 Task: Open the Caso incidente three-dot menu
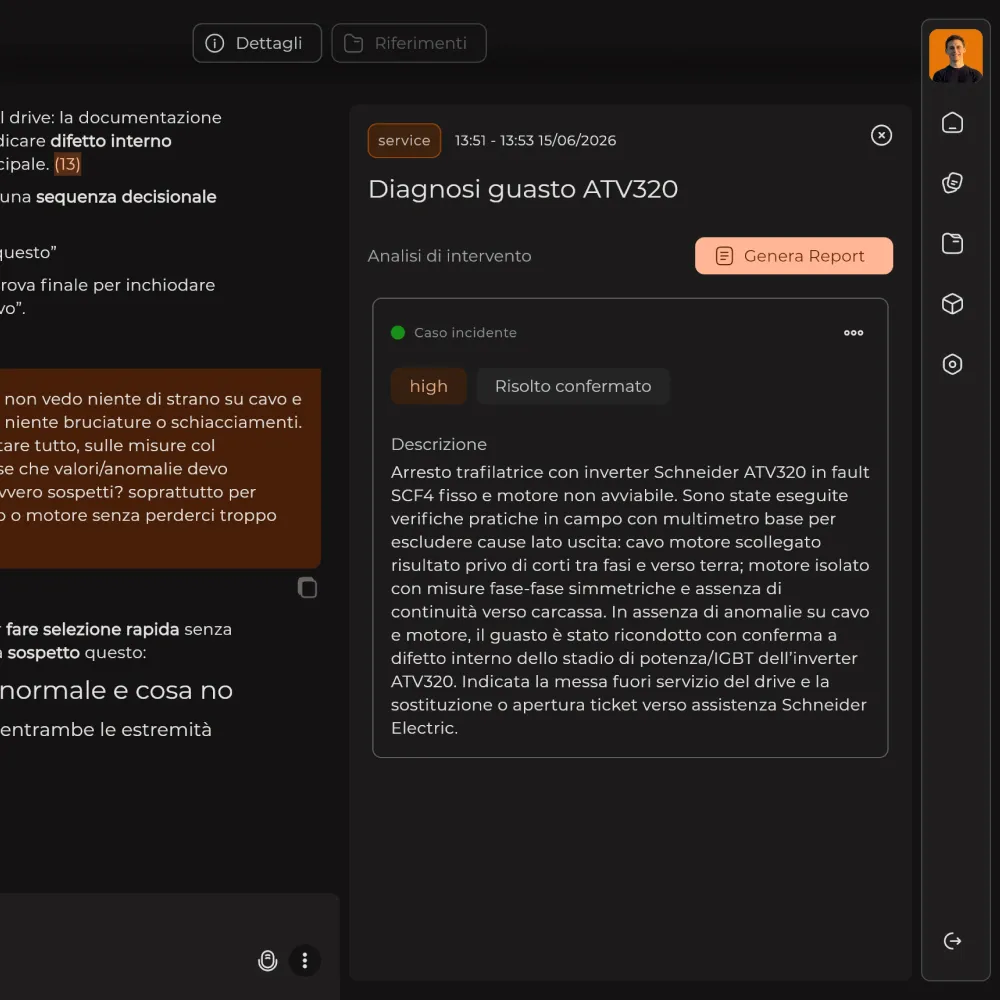coord(853,333)
